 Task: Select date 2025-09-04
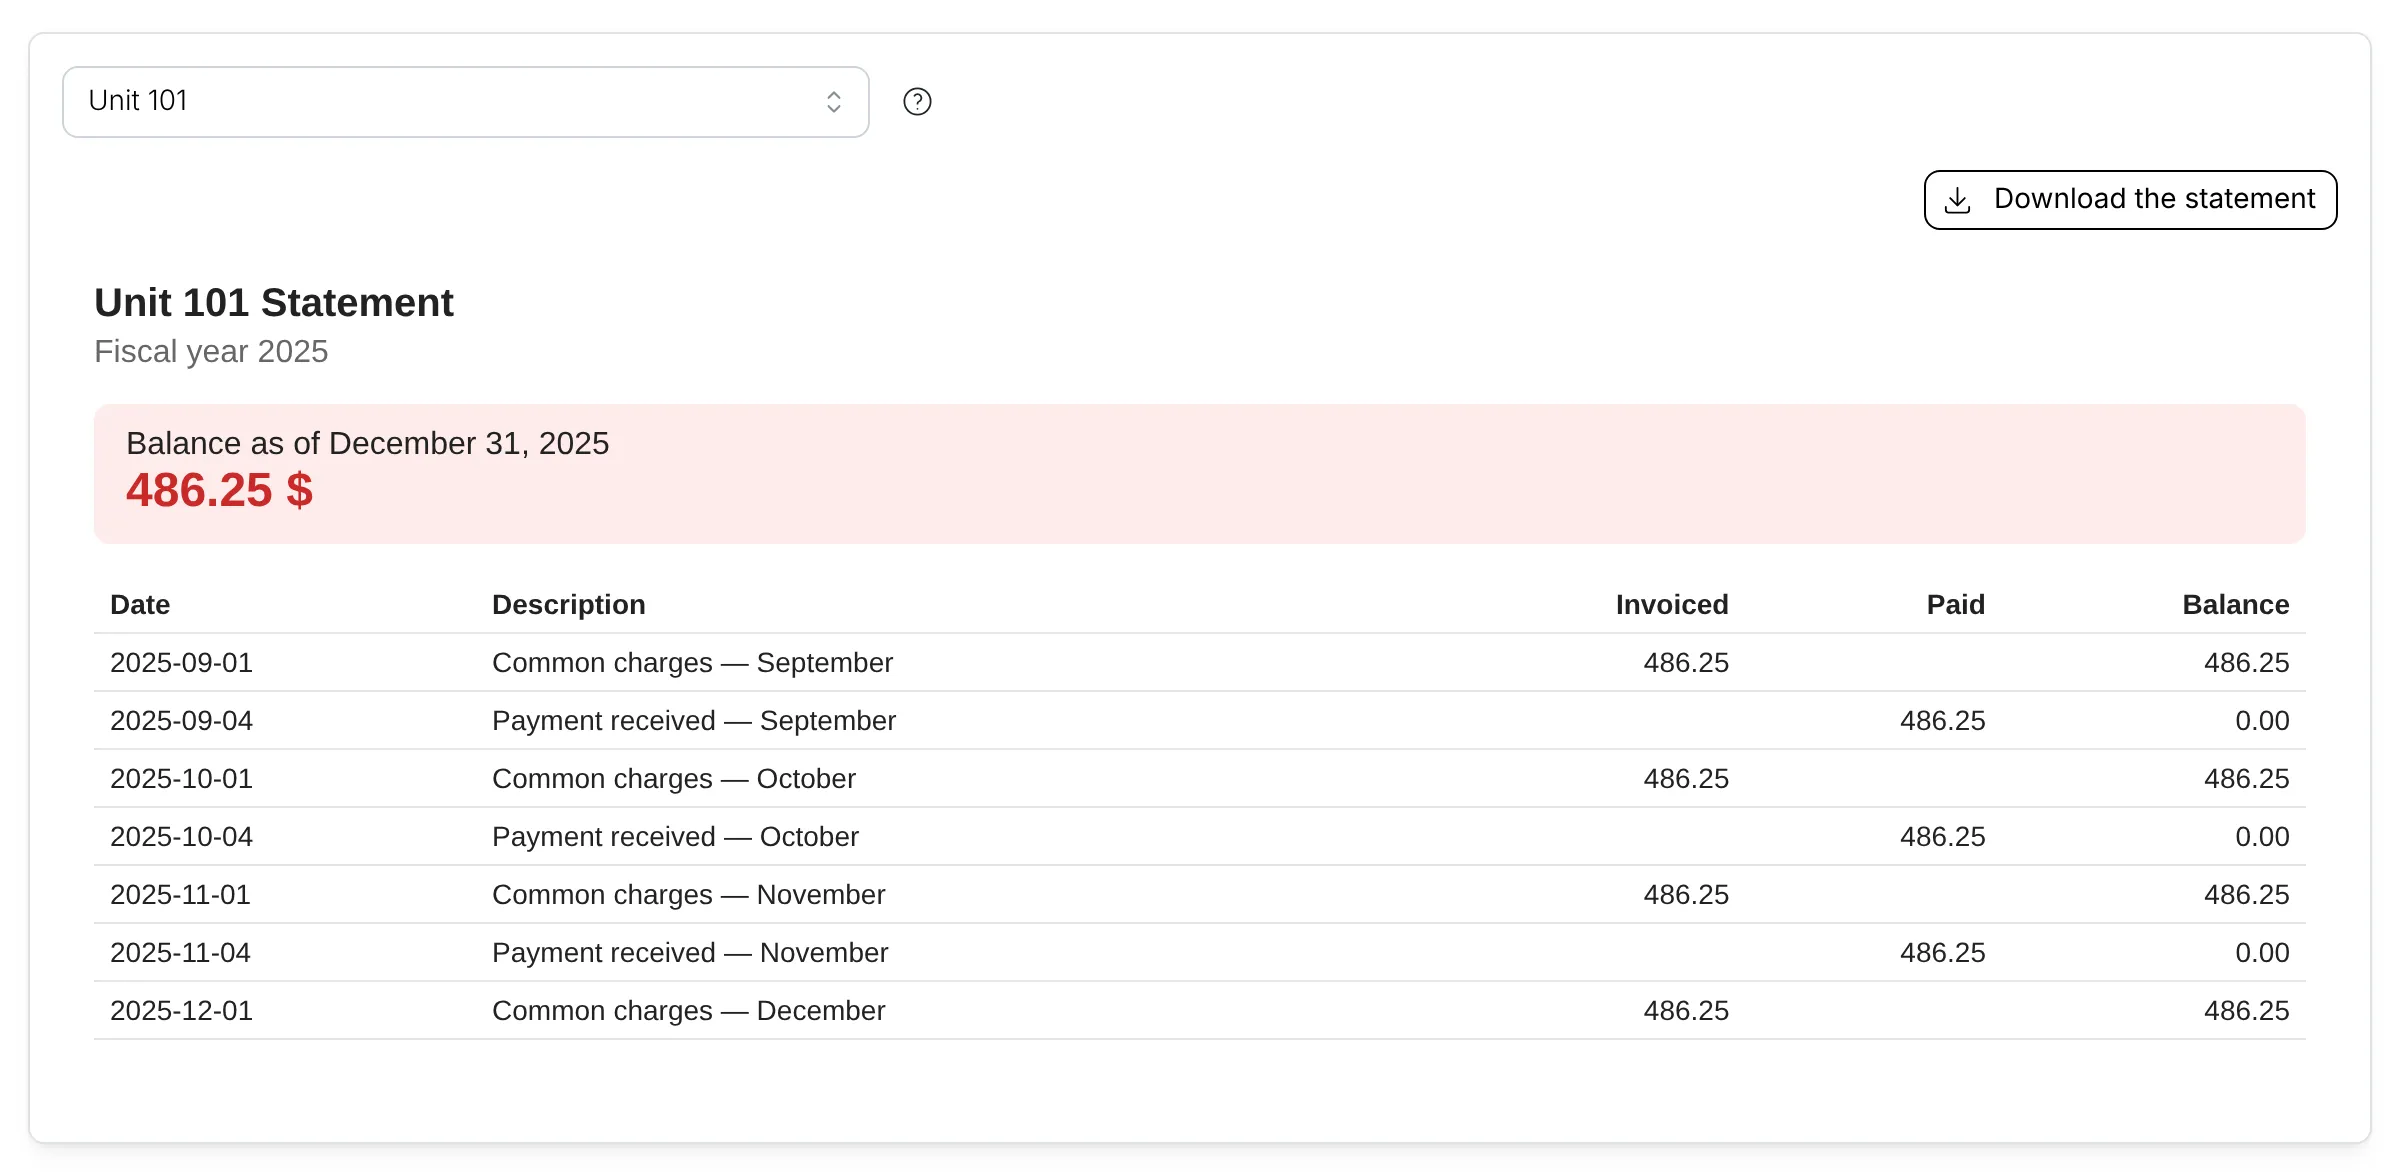(181, 721)
